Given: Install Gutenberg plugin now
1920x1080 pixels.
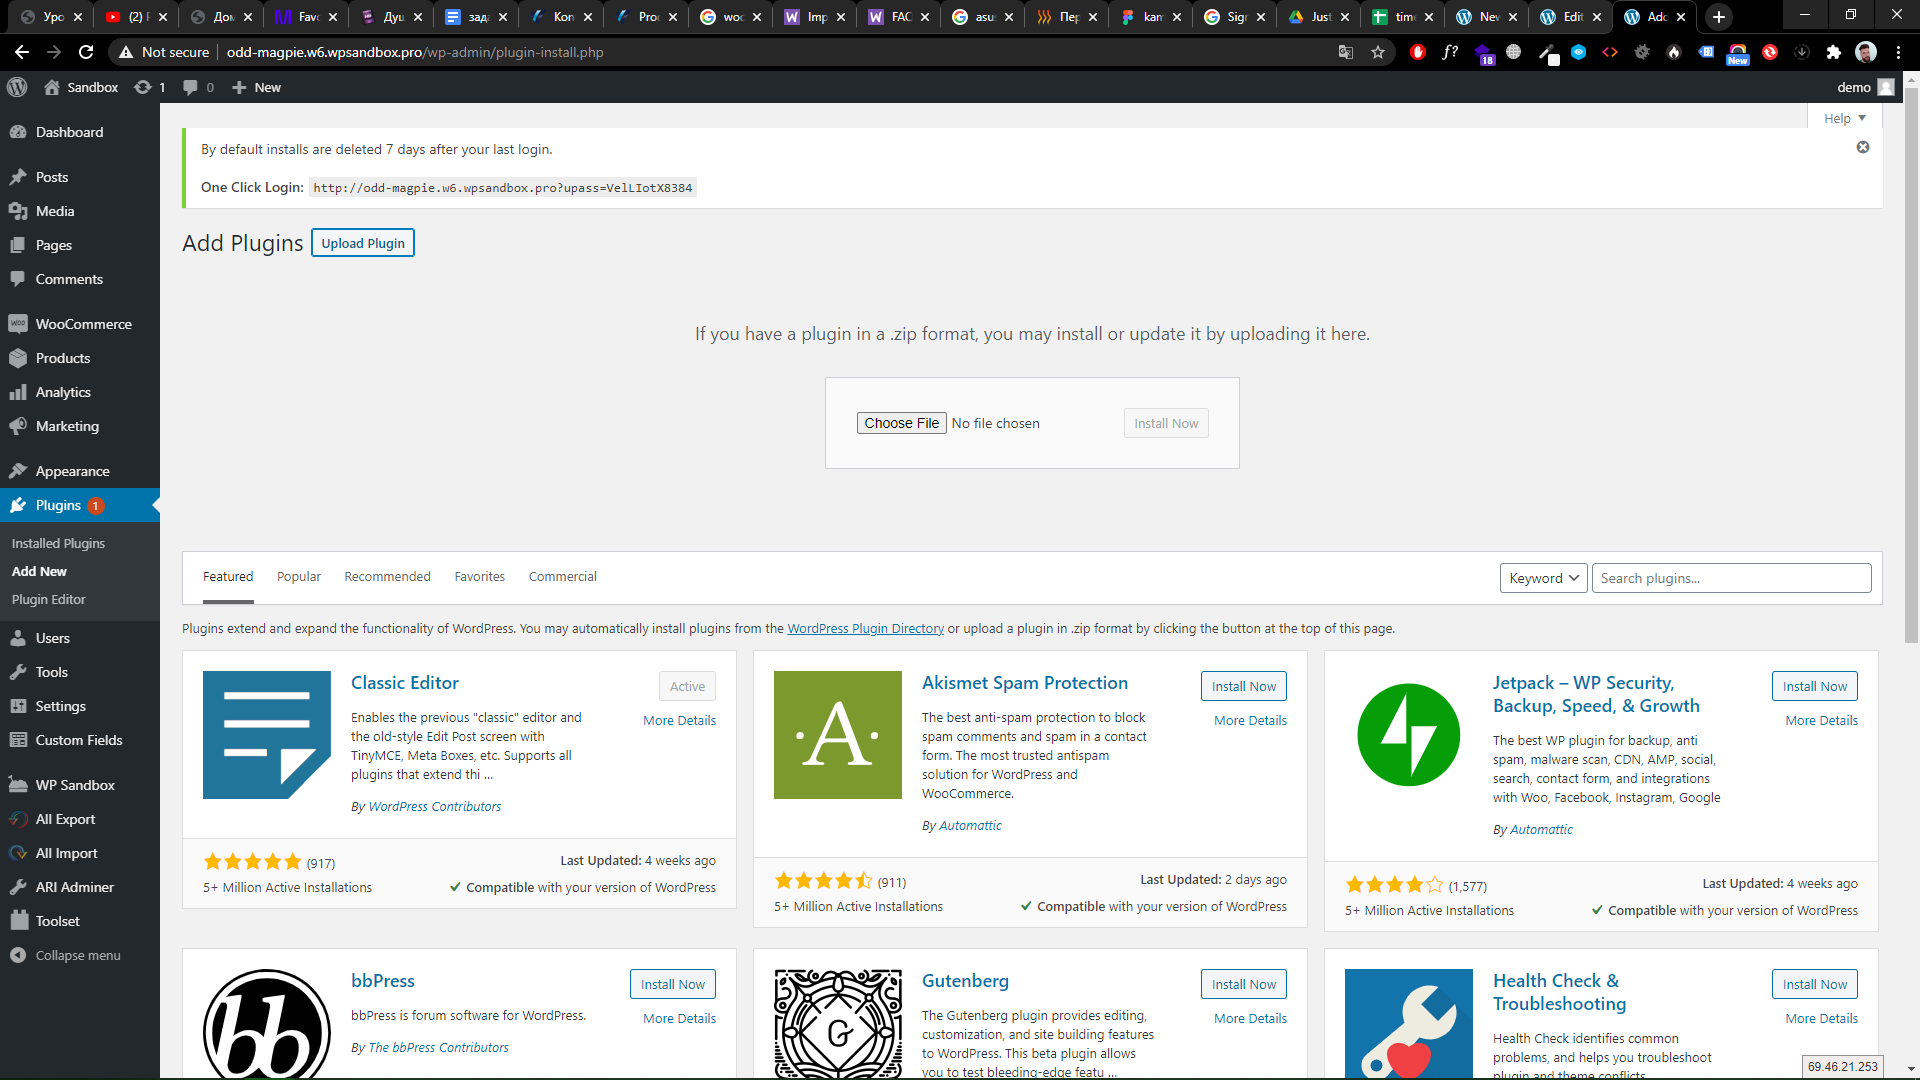Looking at the screenshot, I should pyautogui.click(x=1244, y=984).
